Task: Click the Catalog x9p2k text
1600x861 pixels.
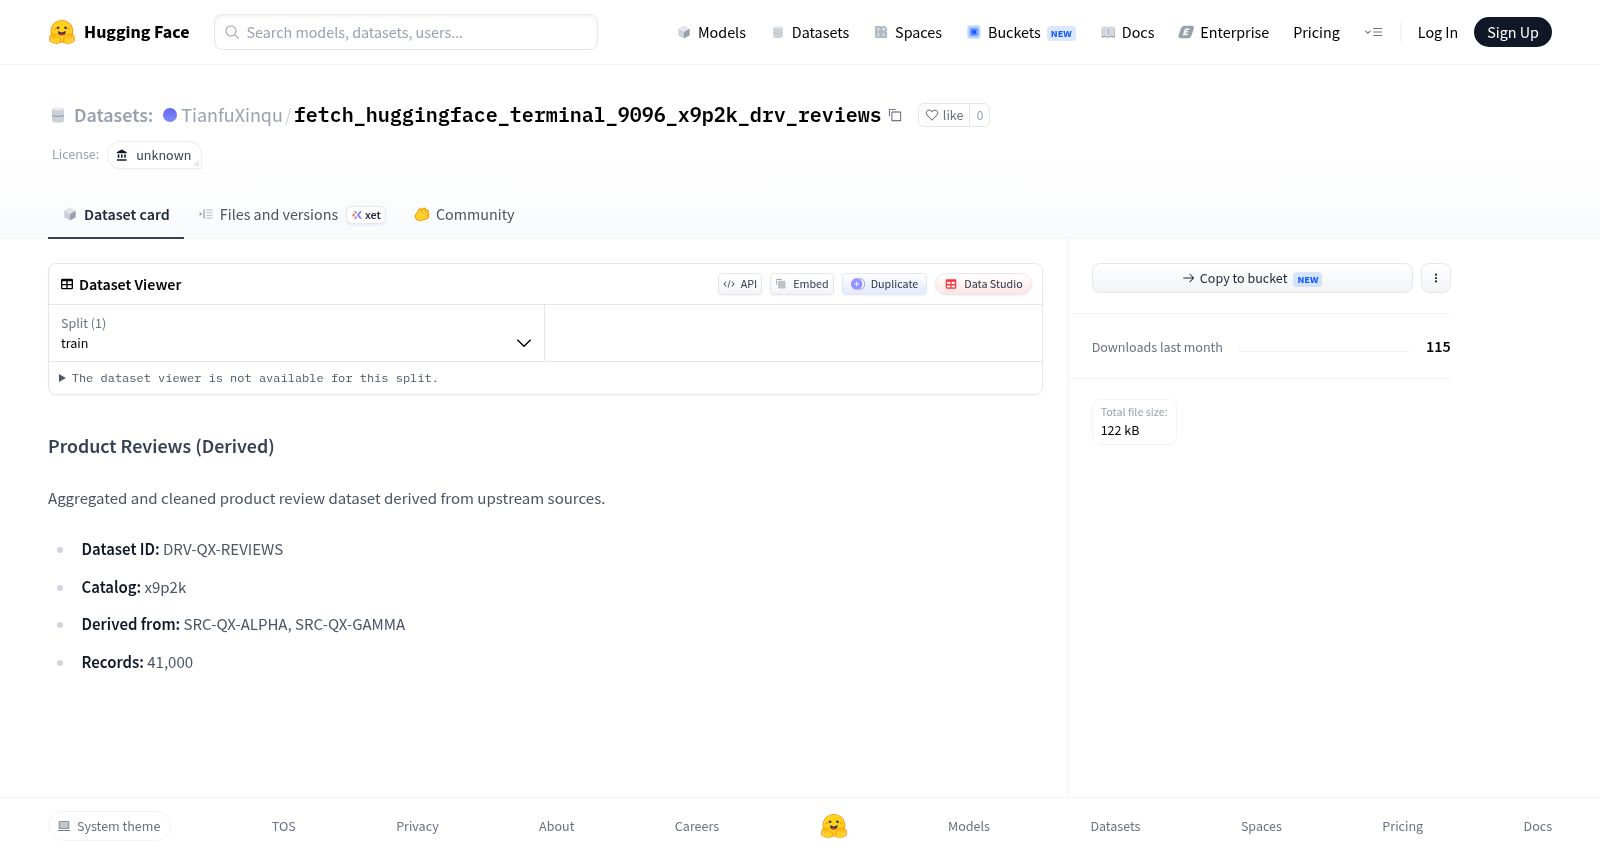Action: [134, 587]
